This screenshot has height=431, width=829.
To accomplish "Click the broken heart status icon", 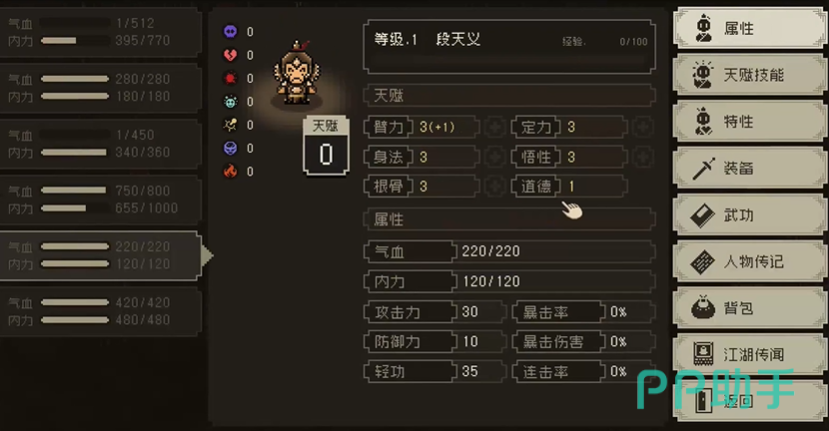I will tap(230, 55).
